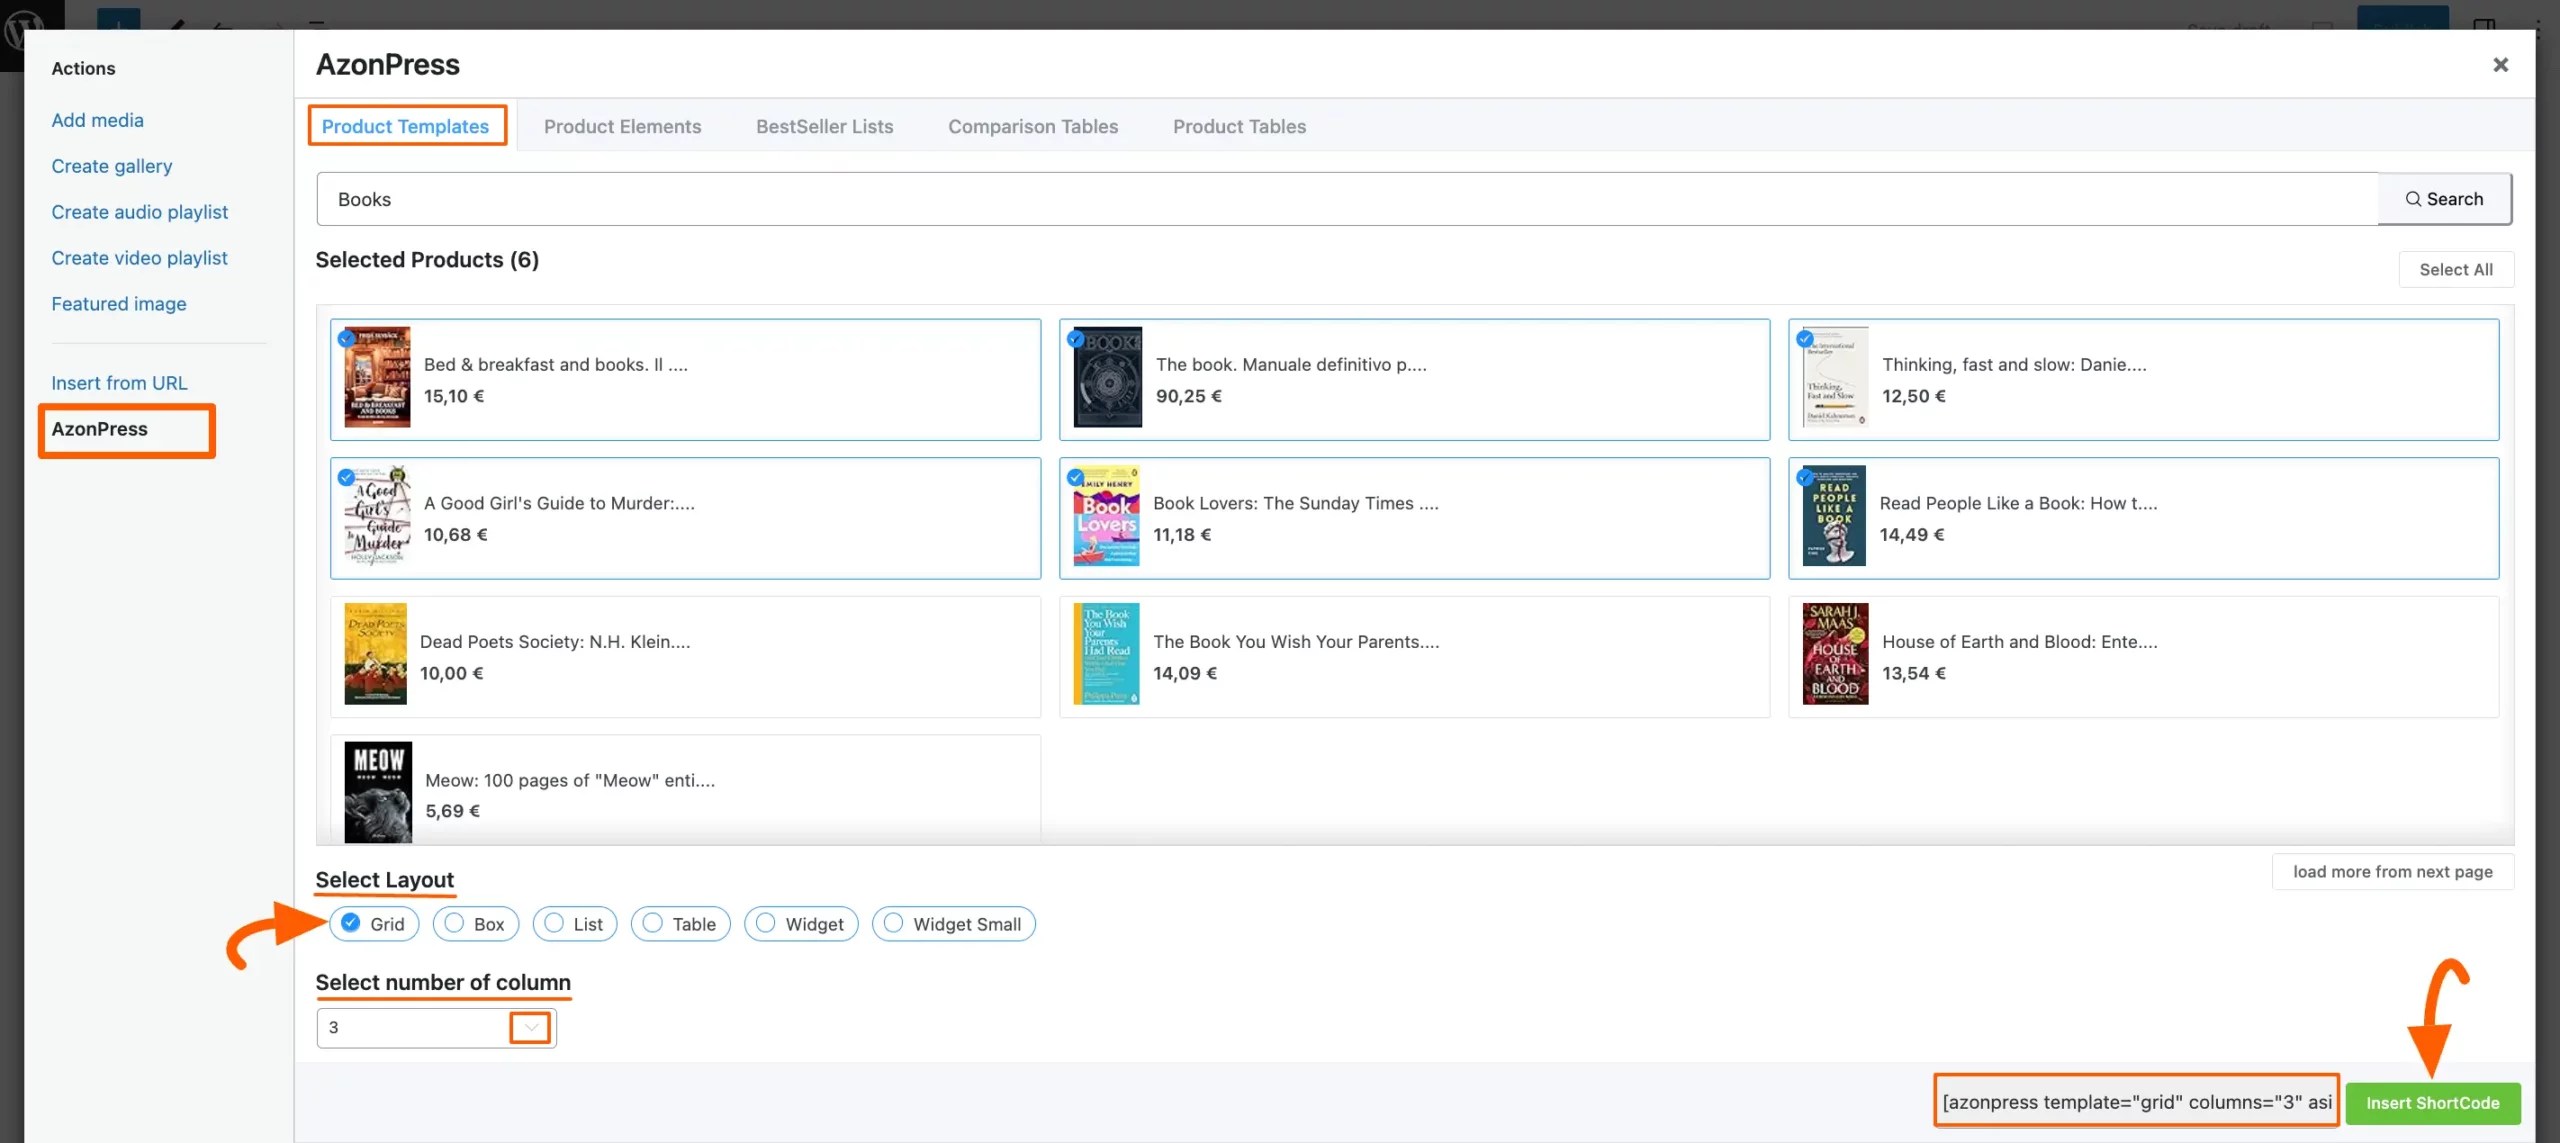Switch to Comparison Tables tab
The image size is (2560, 1143).
tap(1032, 127)
